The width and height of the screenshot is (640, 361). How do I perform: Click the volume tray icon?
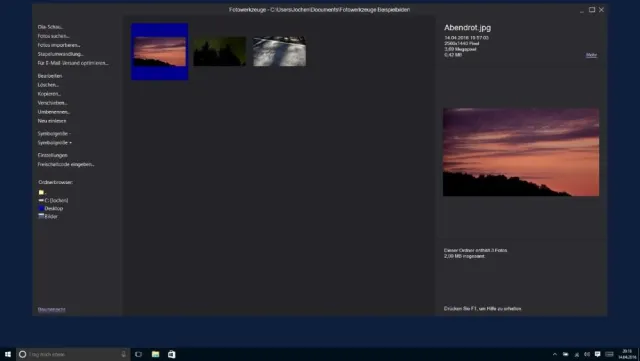587,354
